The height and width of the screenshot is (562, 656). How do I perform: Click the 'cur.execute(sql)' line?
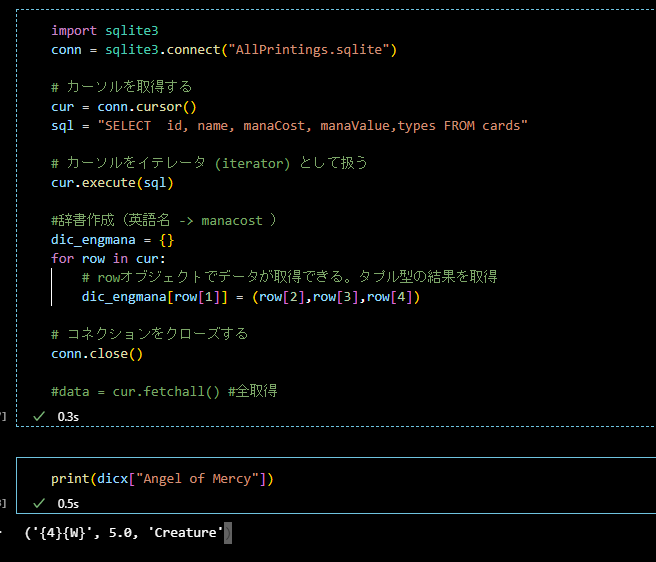click(112, 183)
